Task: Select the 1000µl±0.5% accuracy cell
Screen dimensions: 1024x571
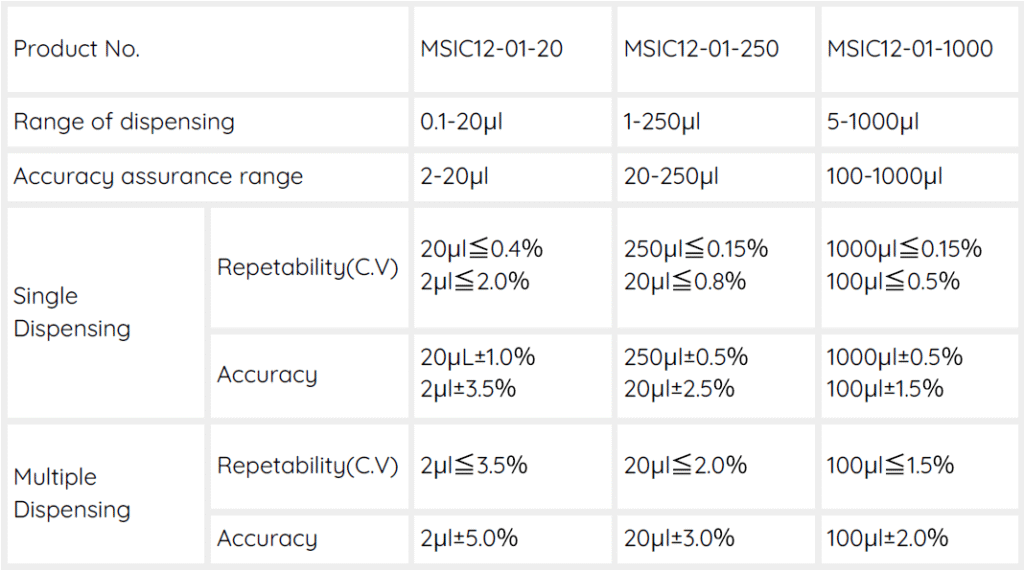Action: pos(894,357)
